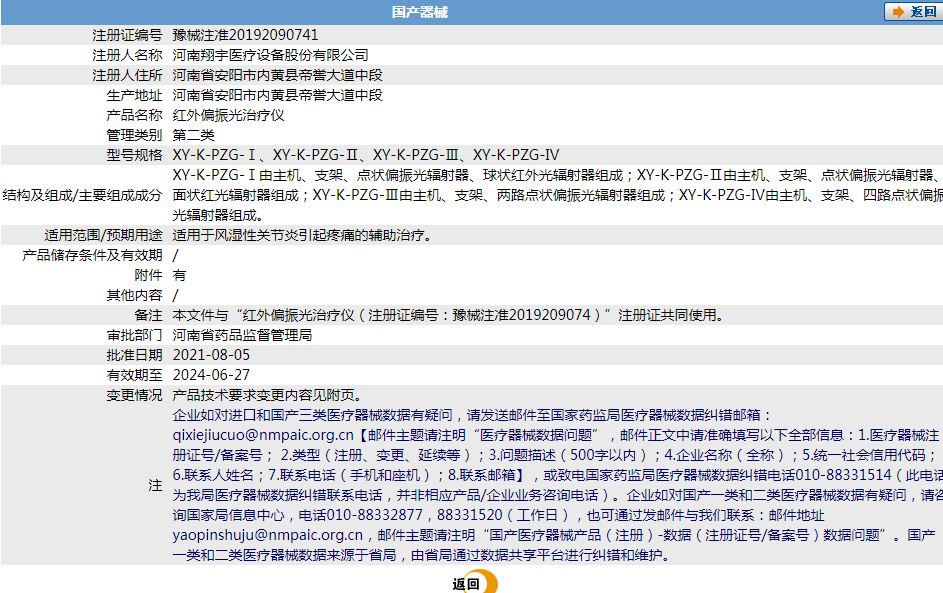The width and height of the screenshot is (943, 593).
Task: Select phone number 010-88331514 in the note
Action: [843, 475]
